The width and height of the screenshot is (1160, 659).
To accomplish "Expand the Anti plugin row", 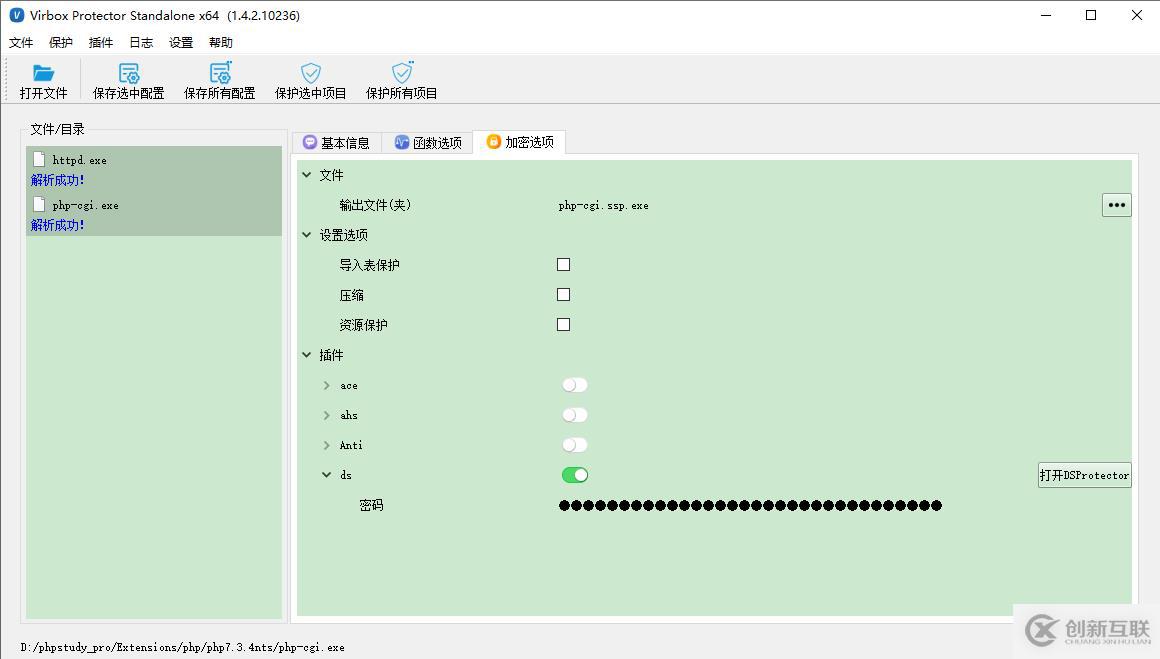I will coord(326,445).
